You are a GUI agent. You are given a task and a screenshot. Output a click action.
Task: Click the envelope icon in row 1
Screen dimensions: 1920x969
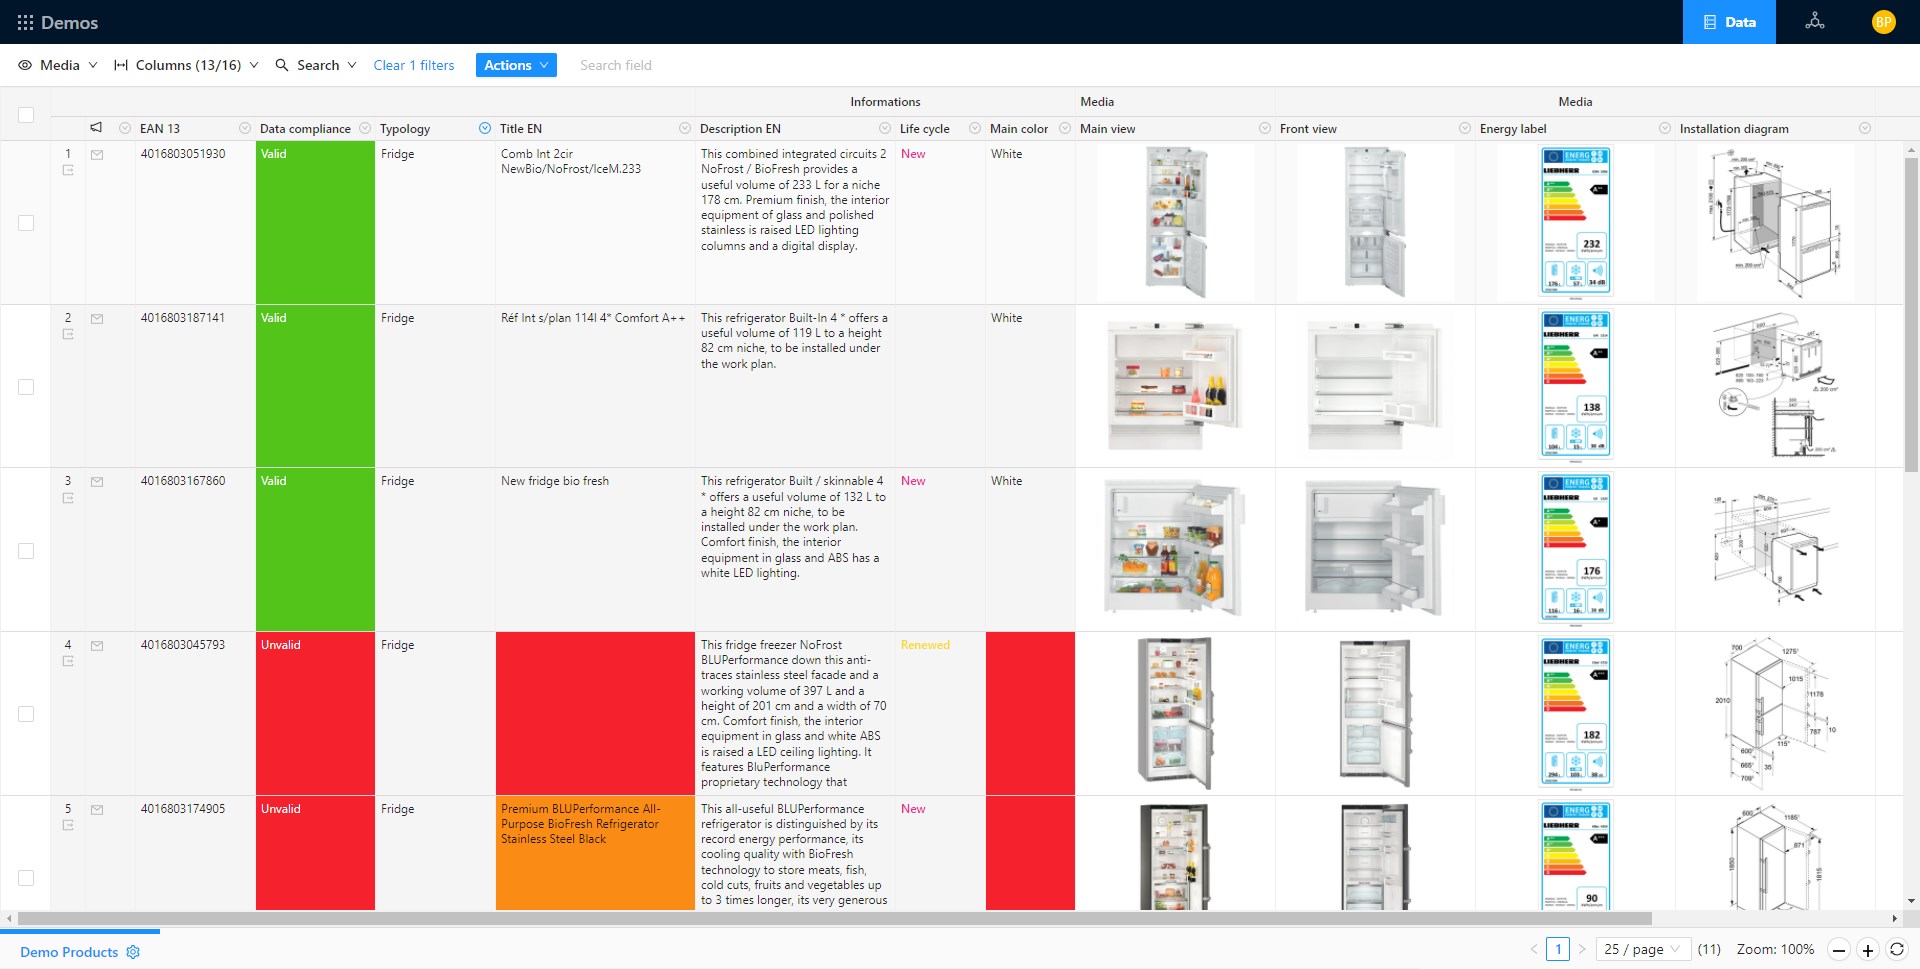(97, 155)
